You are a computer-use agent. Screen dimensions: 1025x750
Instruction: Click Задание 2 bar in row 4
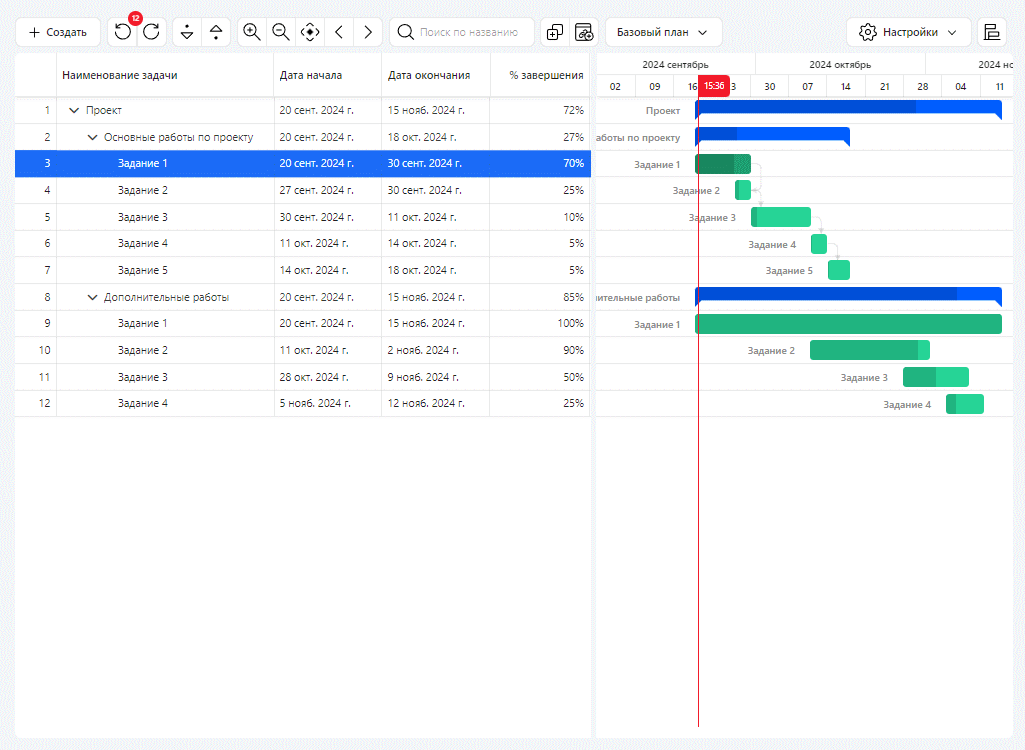click(743, 190)
